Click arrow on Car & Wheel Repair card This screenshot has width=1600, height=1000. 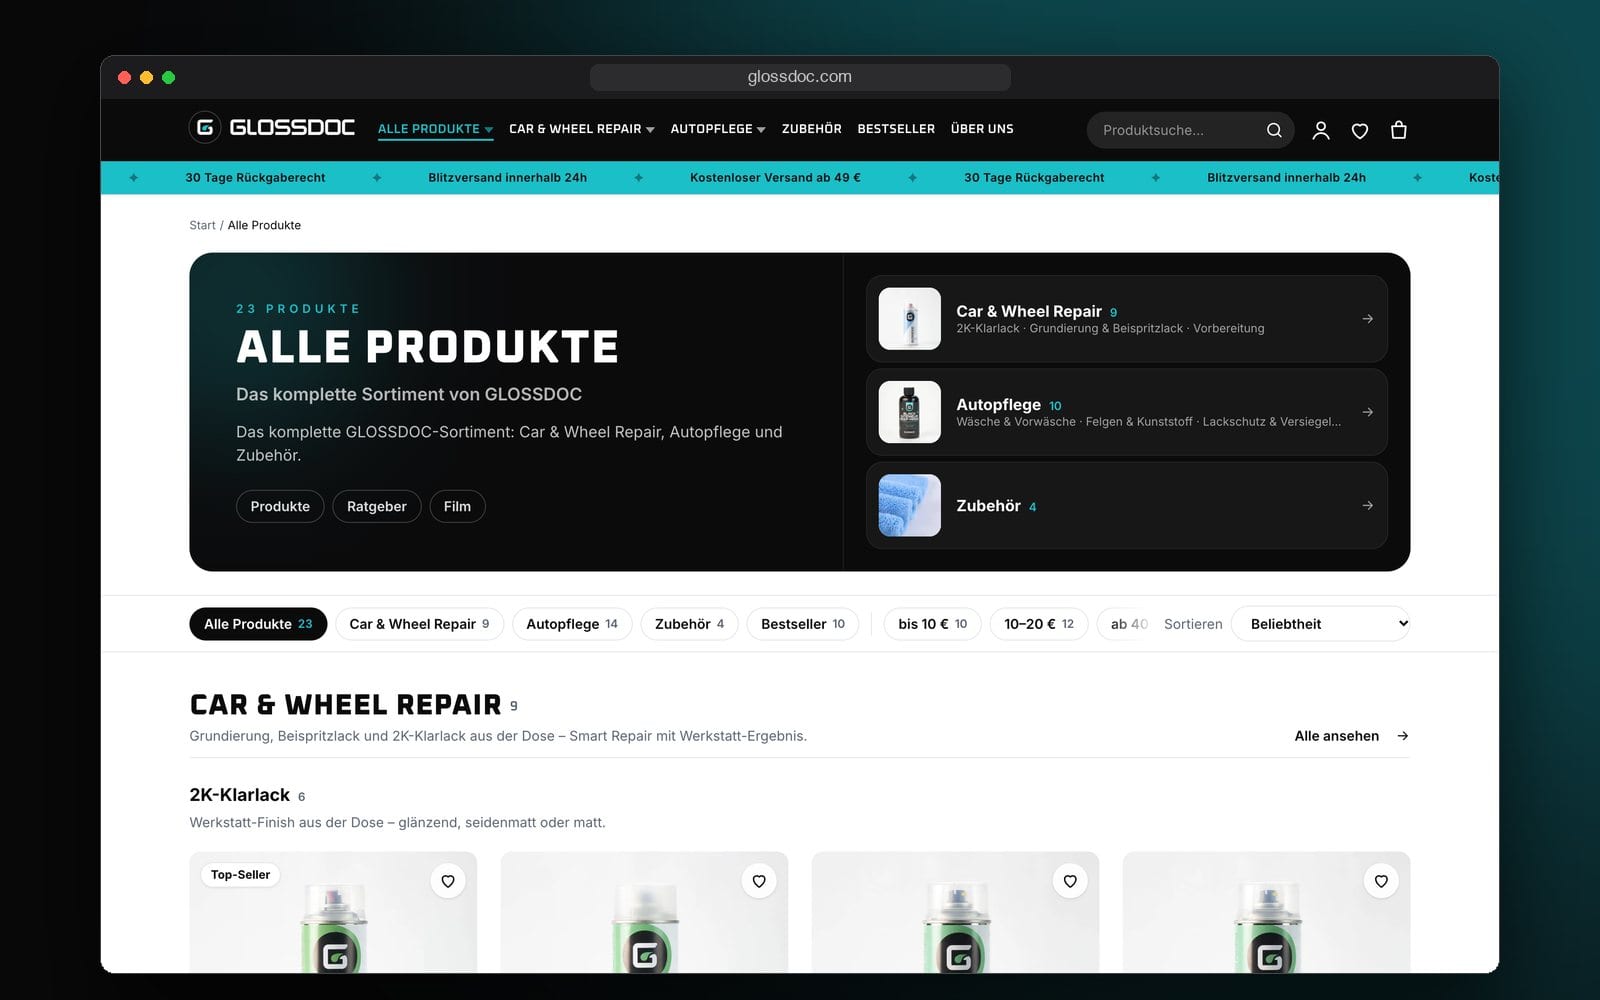[1367, 319]
